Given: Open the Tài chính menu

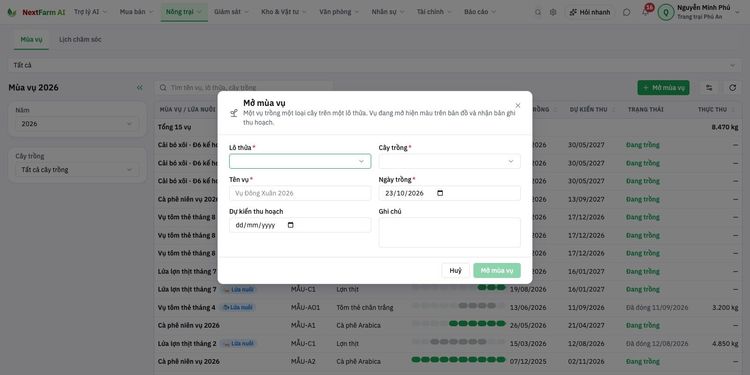Looking at the screenshot, I should [x=434, y=12].
